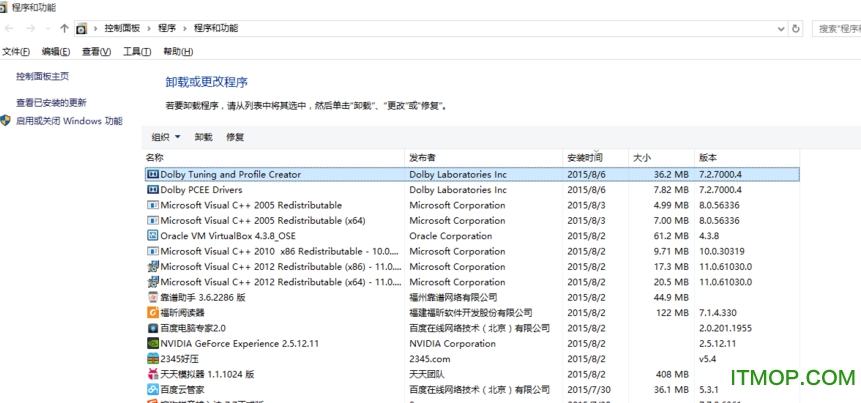Open the 编辑(E) menu
This screenshot has width=861, height=403.
[56, 52]
